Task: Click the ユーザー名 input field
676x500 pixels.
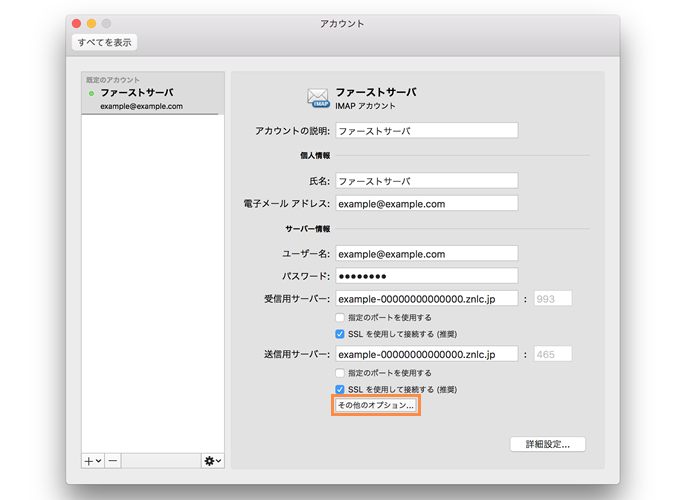Action: click(x=426, y=254)
